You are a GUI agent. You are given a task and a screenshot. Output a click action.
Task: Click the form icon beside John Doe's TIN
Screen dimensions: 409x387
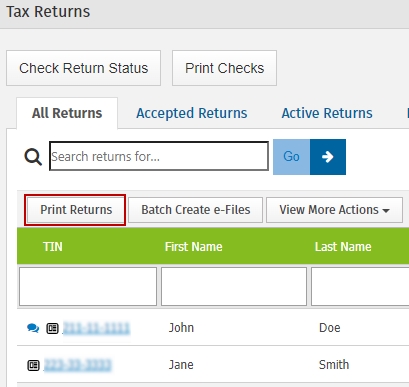tap(52, 328)
